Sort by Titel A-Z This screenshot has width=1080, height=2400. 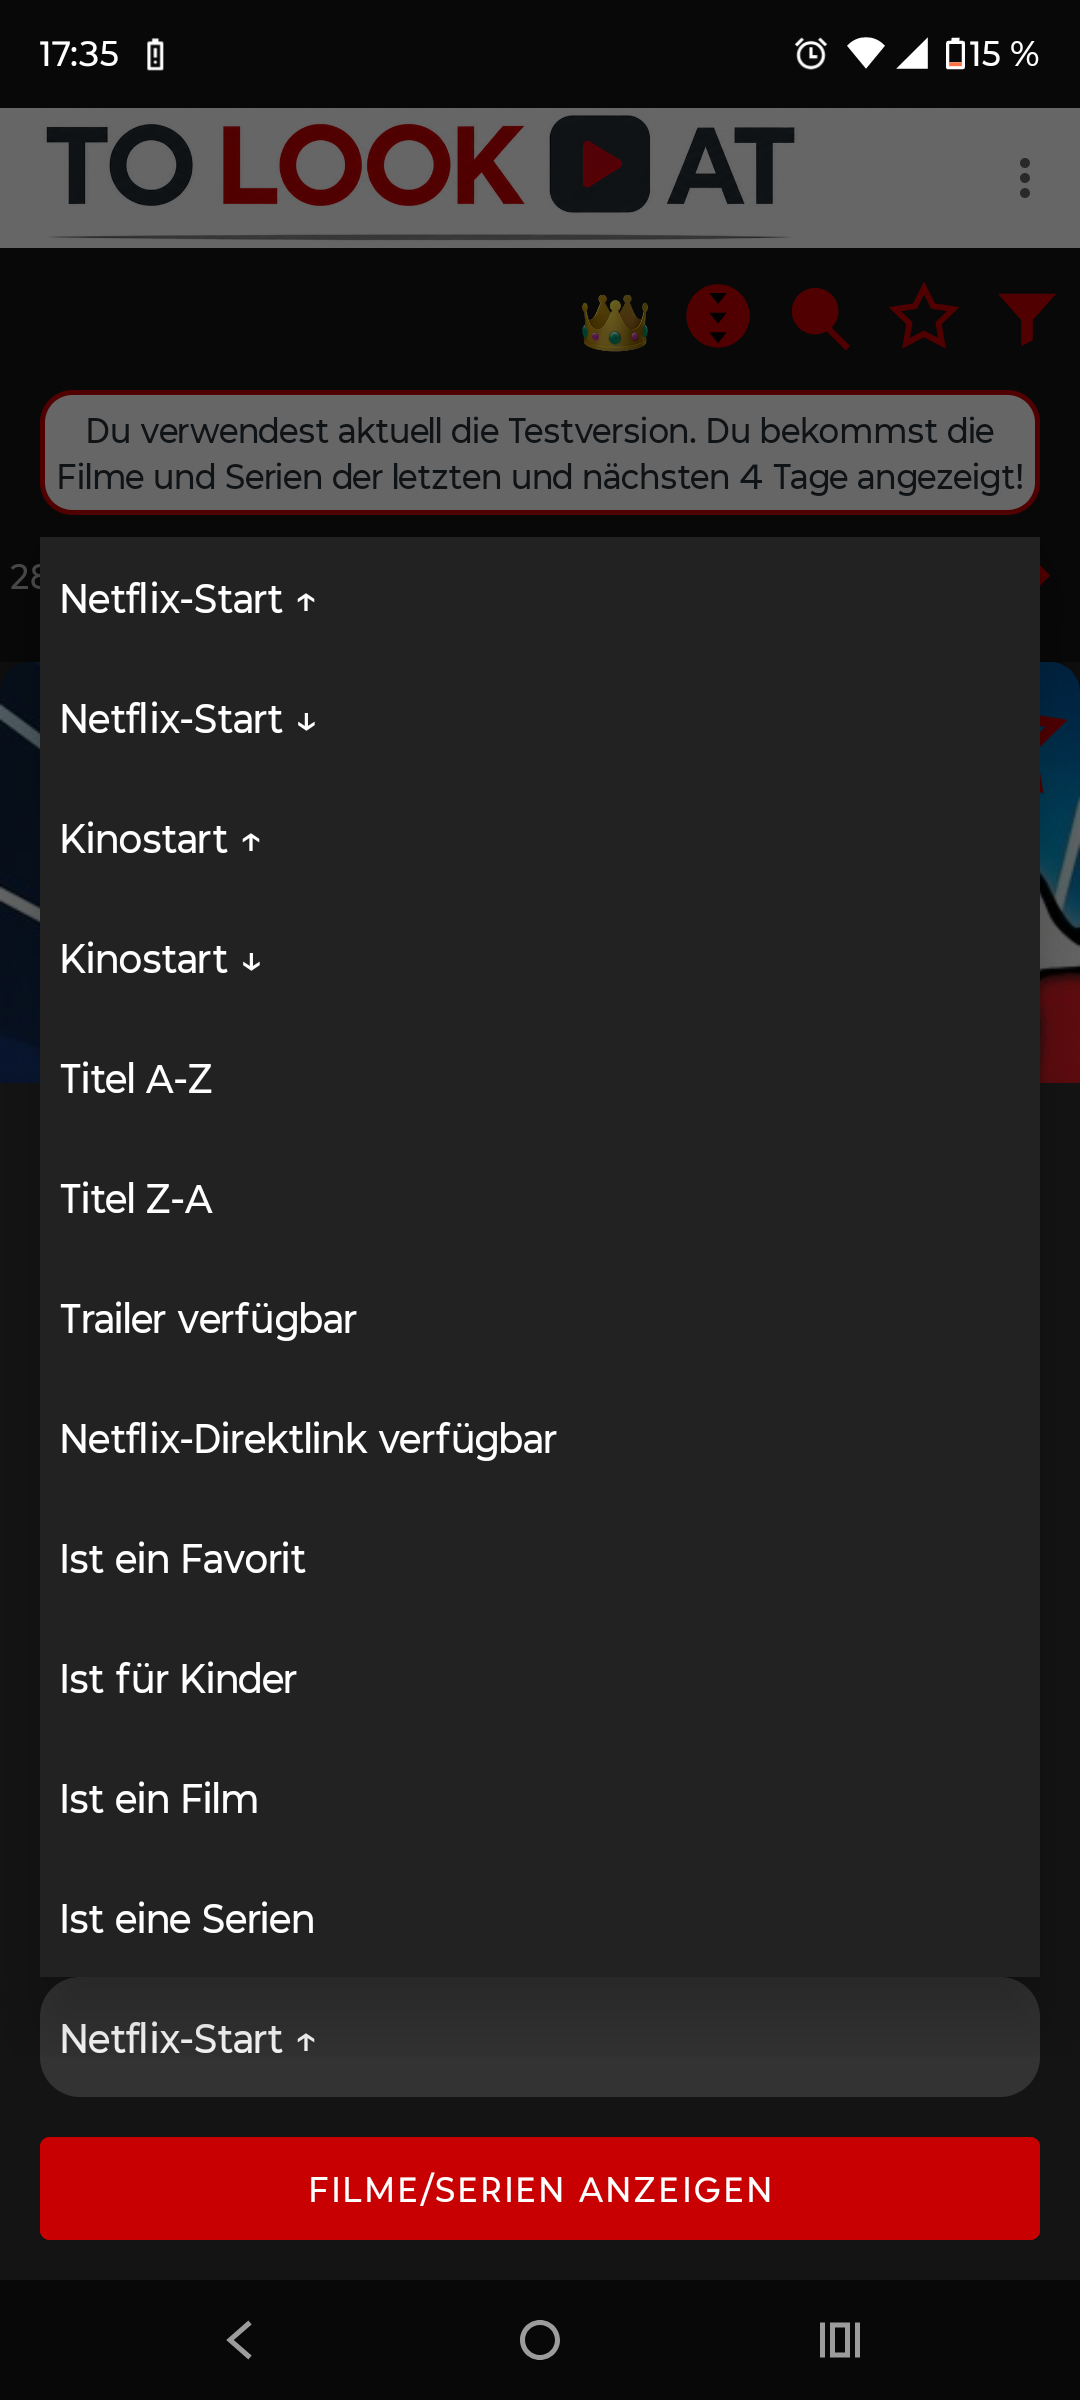(540, 1079)
